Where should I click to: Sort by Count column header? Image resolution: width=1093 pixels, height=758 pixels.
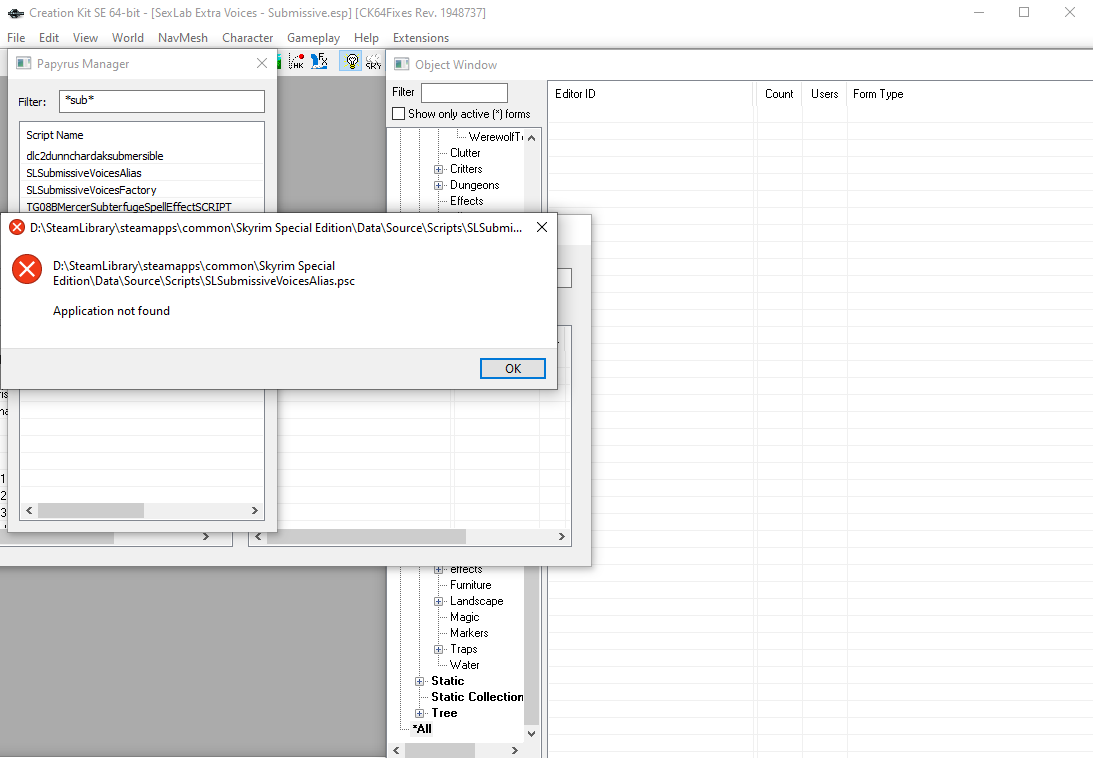[779, 93]
